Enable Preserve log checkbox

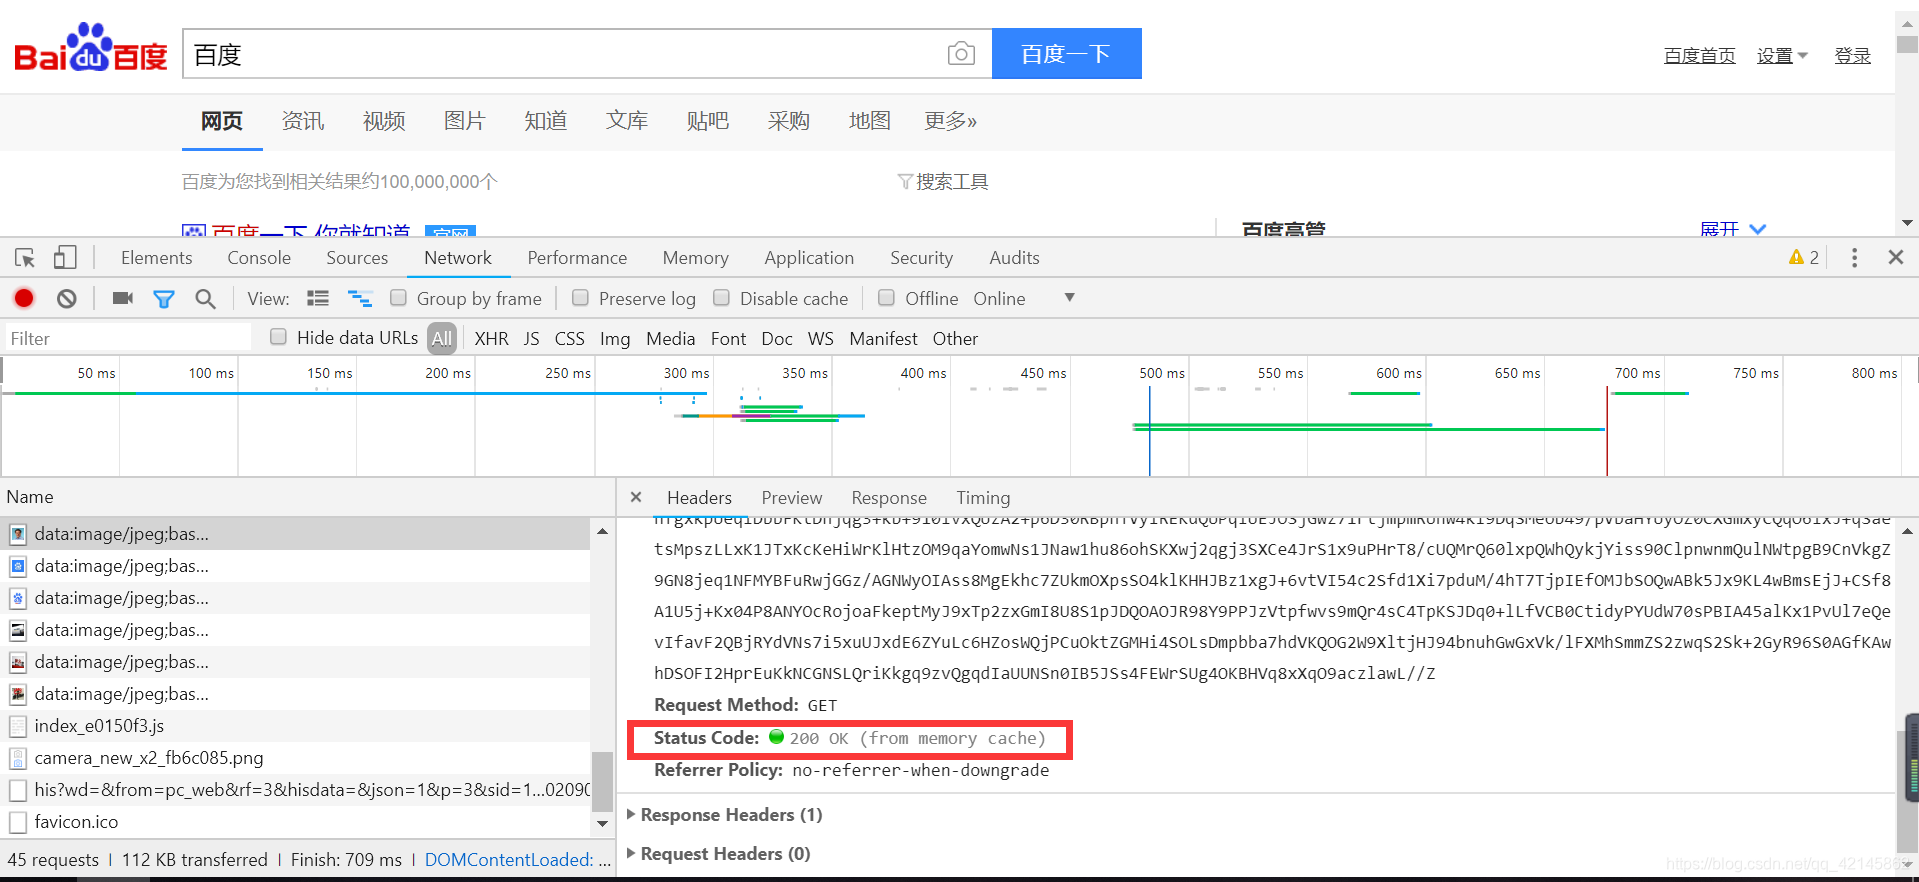[x=580, y=298]
